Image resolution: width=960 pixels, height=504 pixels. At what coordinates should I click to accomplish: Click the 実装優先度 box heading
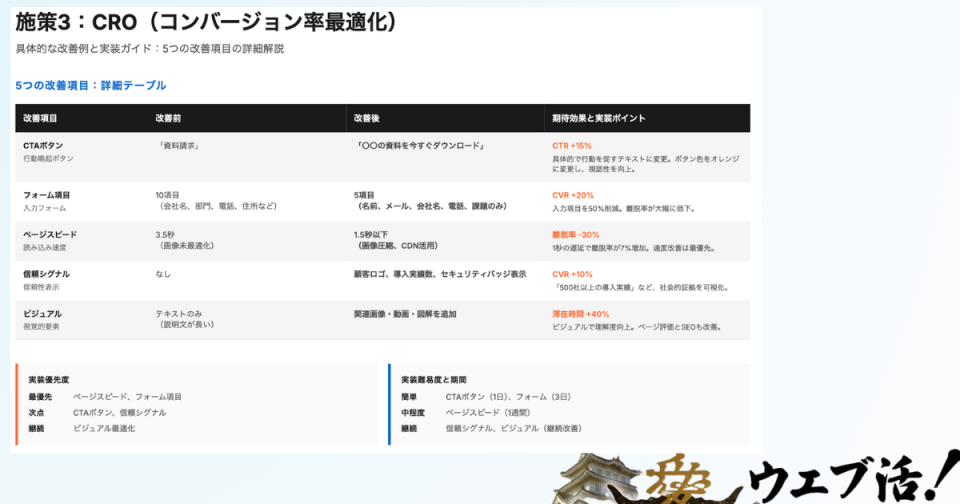click(49, 380)
